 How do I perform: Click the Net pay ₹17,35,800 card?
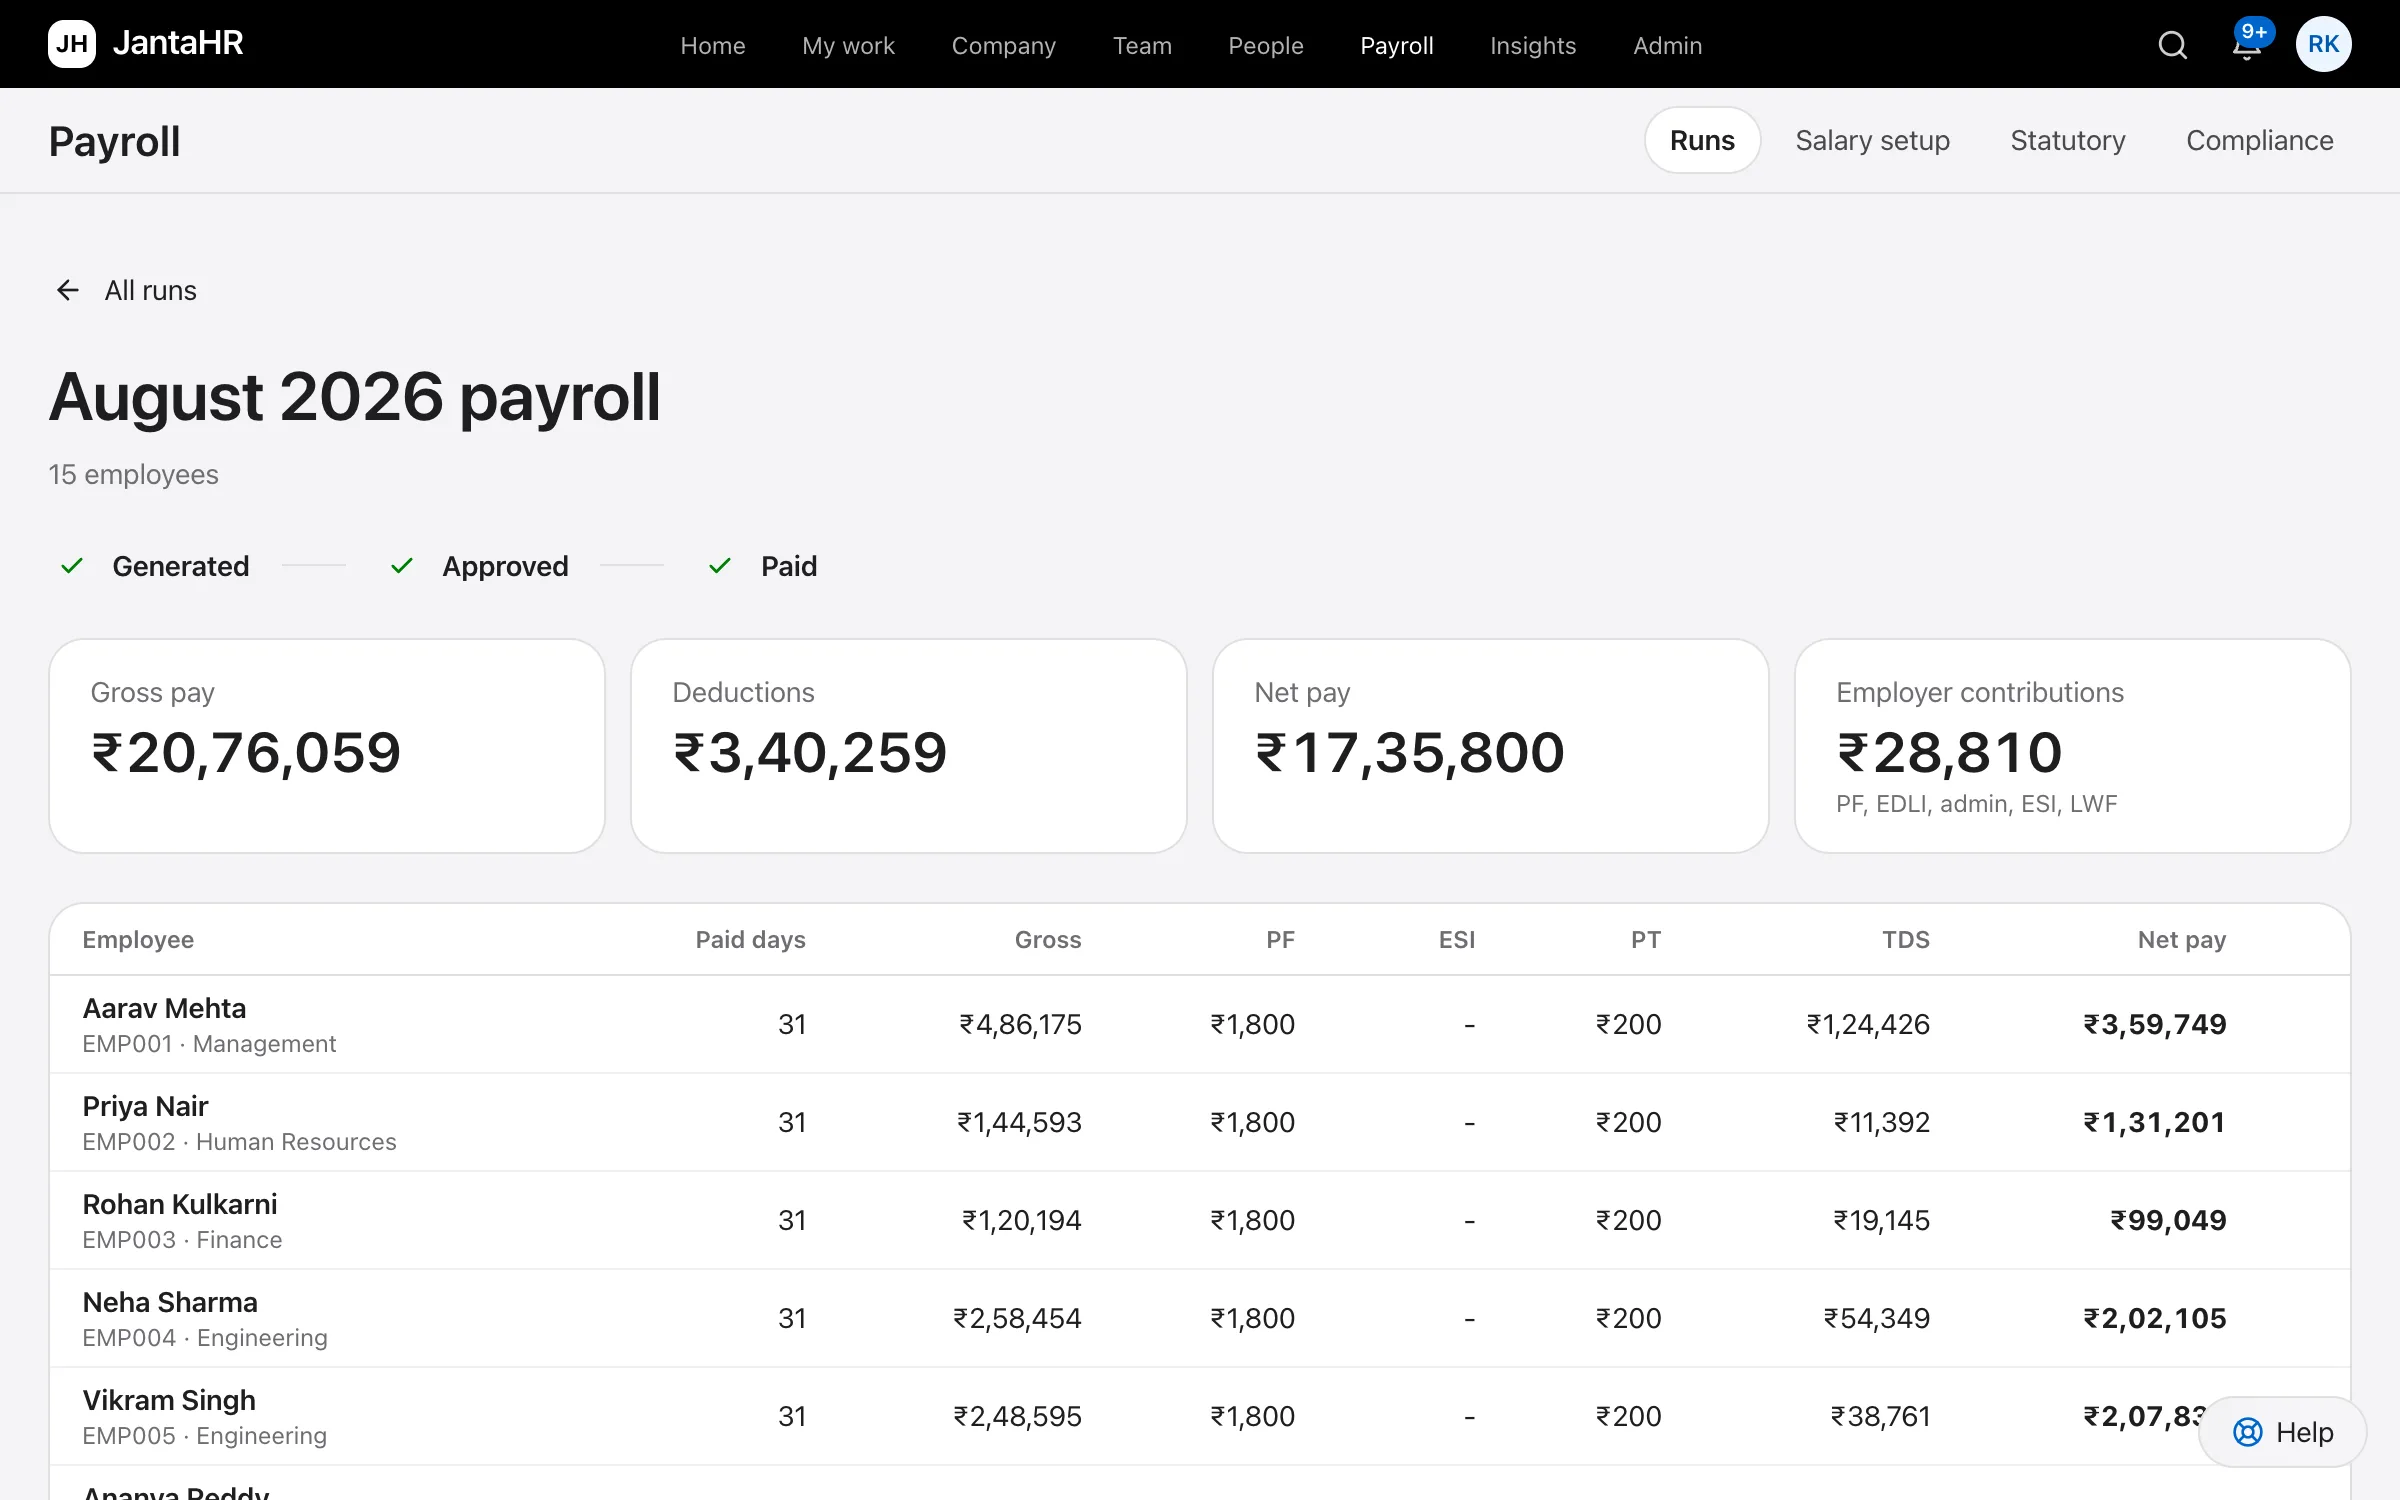pos(1491,746)
